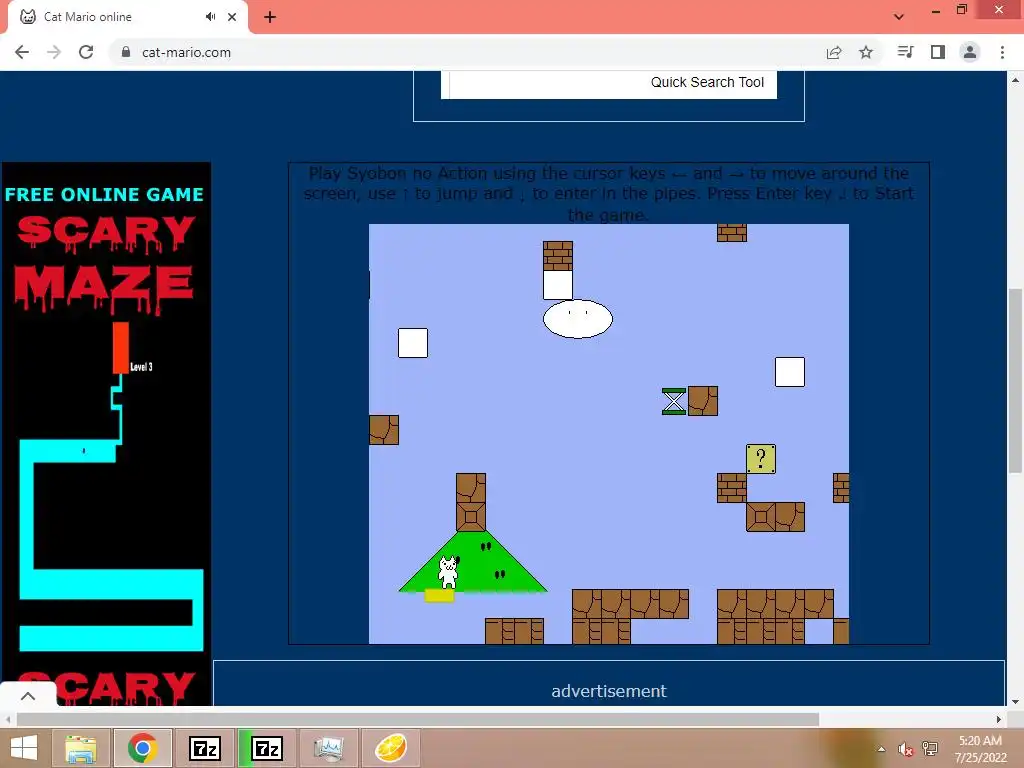The height and width of the screenshot is (768, 1024).
Task: Click the muted volume tray icon
Action: (905, 749)
